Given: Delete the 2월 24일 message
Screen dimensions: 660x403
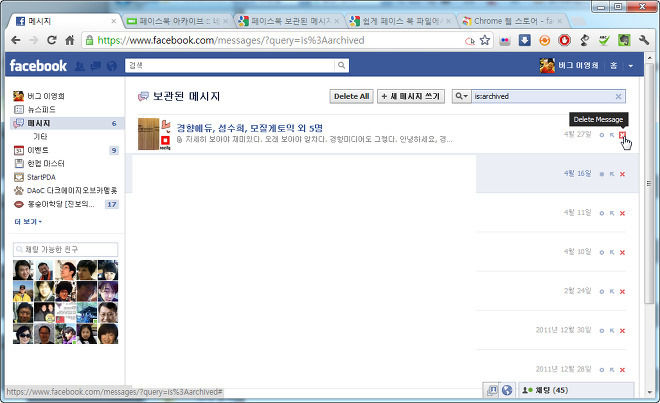Looking at the screenshot, I should tap(622, 291).
